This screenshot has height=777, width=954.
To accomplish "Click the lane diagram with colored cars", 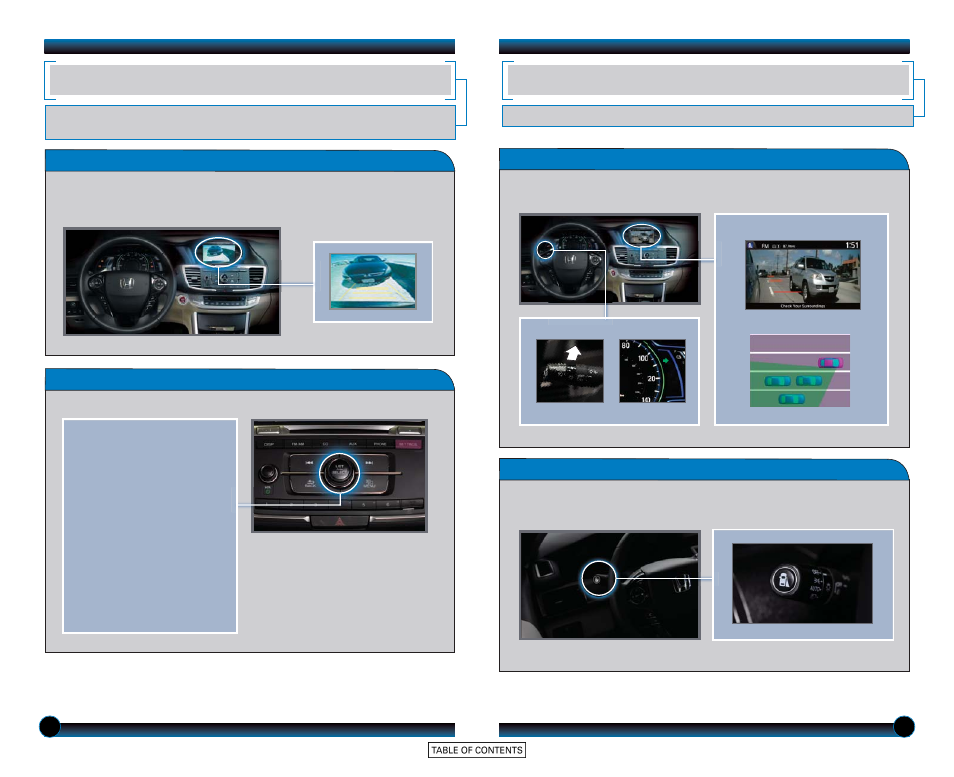I will point(799,371).
